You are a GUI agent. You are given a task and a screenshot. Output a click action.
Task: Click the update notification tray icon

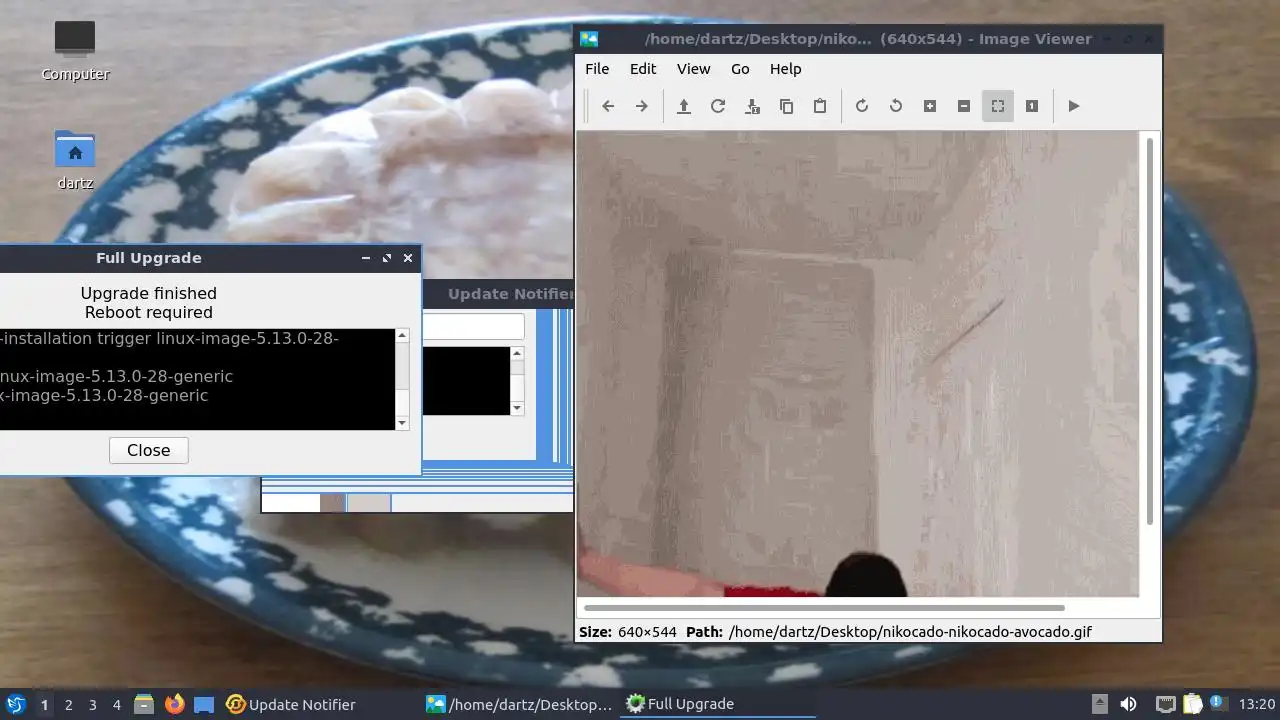(x=1218, y=703)
